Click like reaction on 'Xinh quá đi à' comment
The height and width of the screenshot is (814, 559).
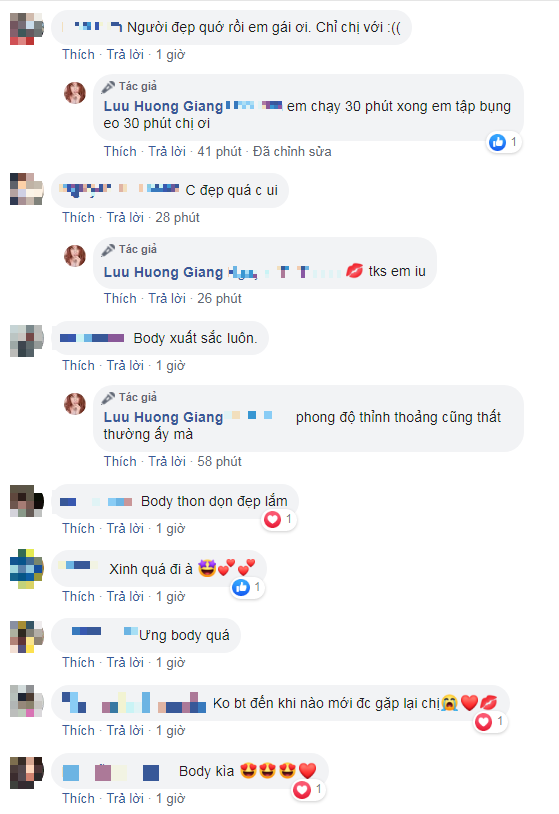click(x=241, y=587)
